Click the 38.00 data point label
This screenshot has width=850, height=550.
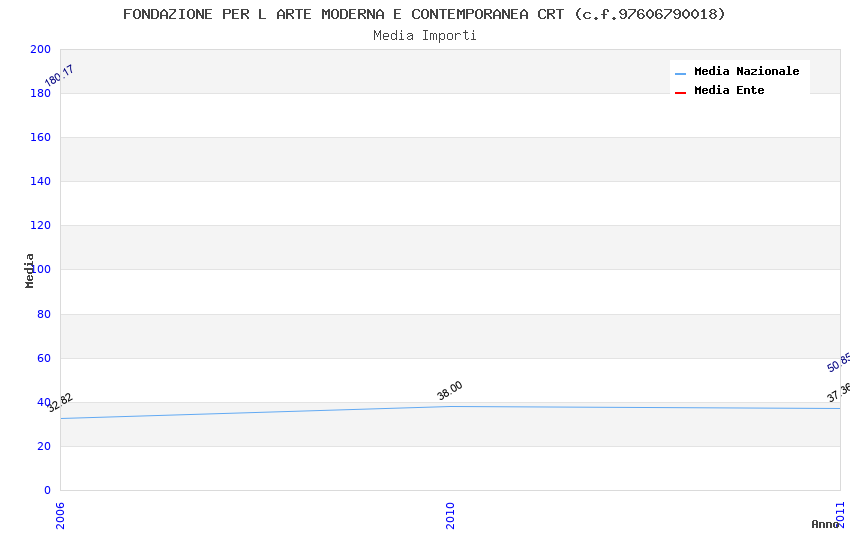[x=449, y=391]
